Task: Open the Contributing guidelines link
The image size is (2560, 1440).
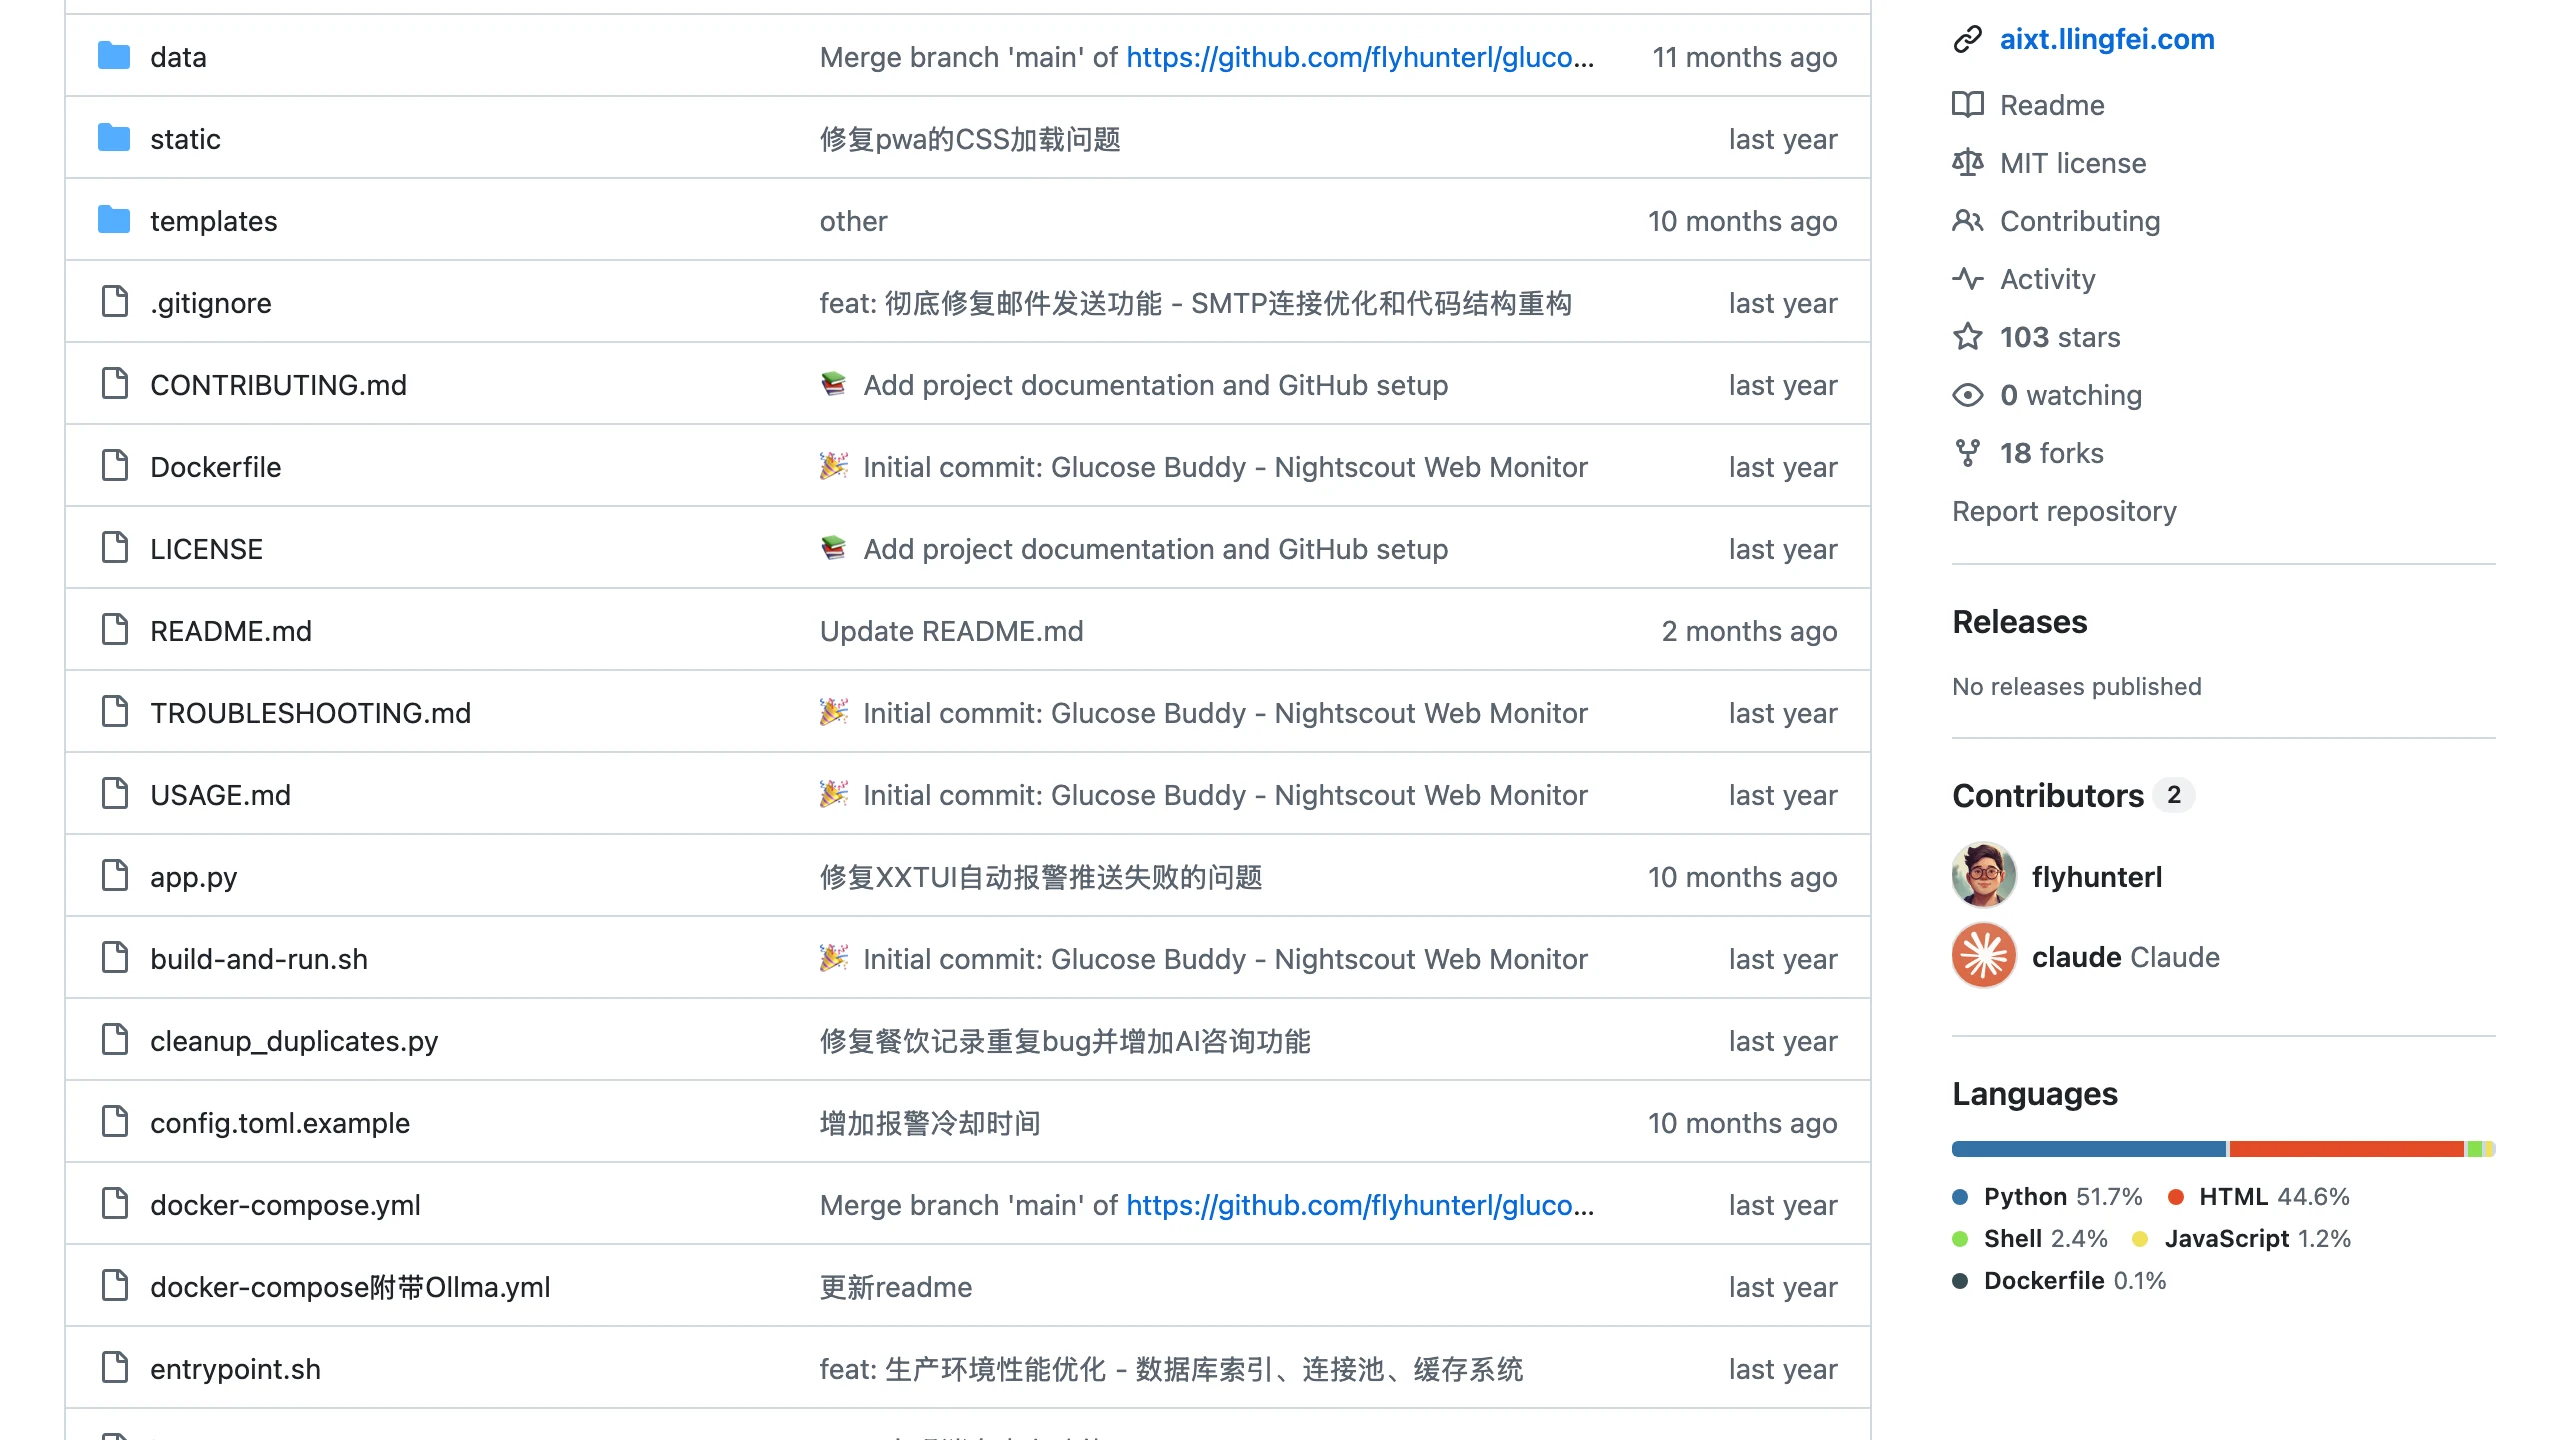Action: click(2080, 221)
